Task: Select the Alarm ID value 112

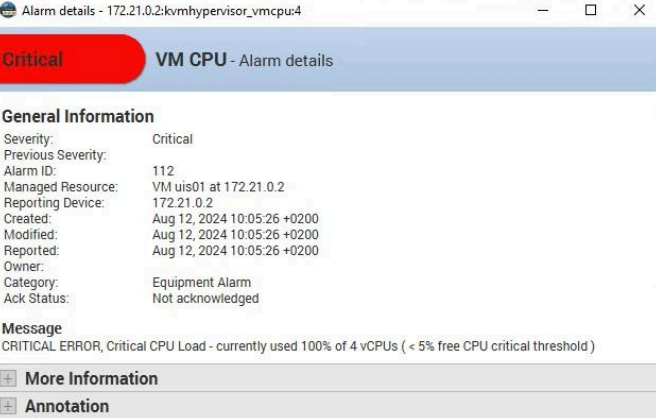Action: coord(163,171)
